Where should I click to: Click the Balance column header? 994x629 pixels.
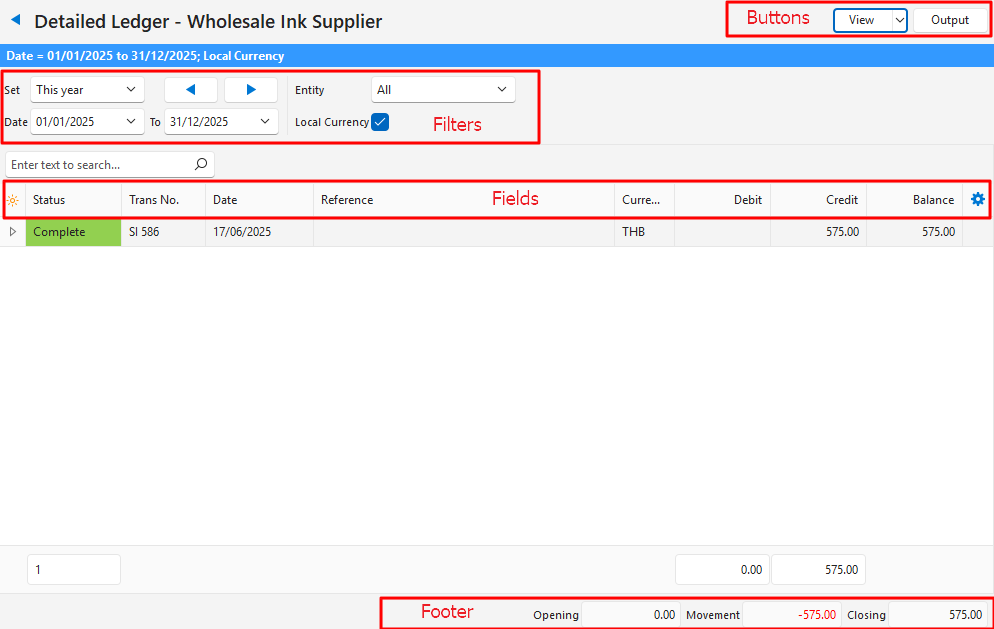click(x=914, y=200)
